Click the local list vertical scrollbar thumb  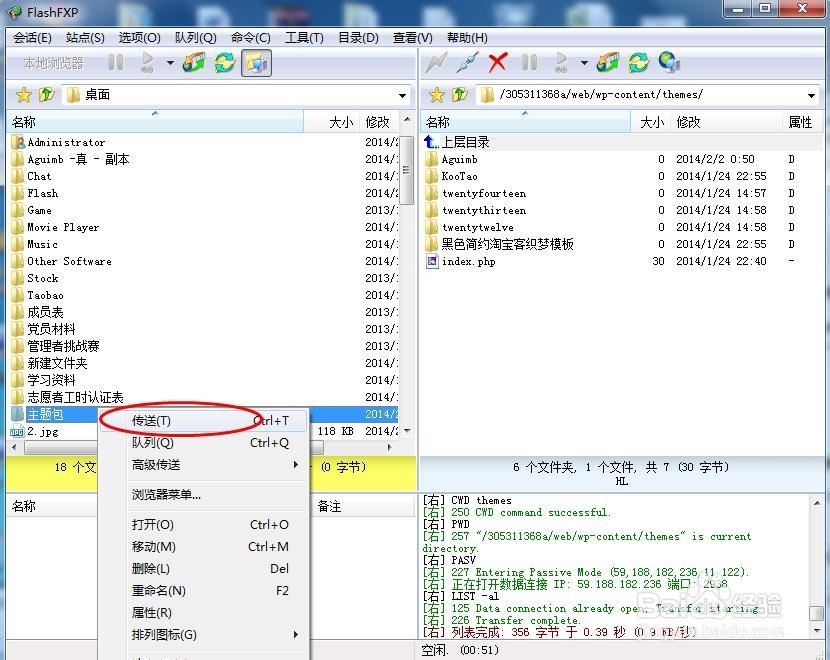click(407, 170)
